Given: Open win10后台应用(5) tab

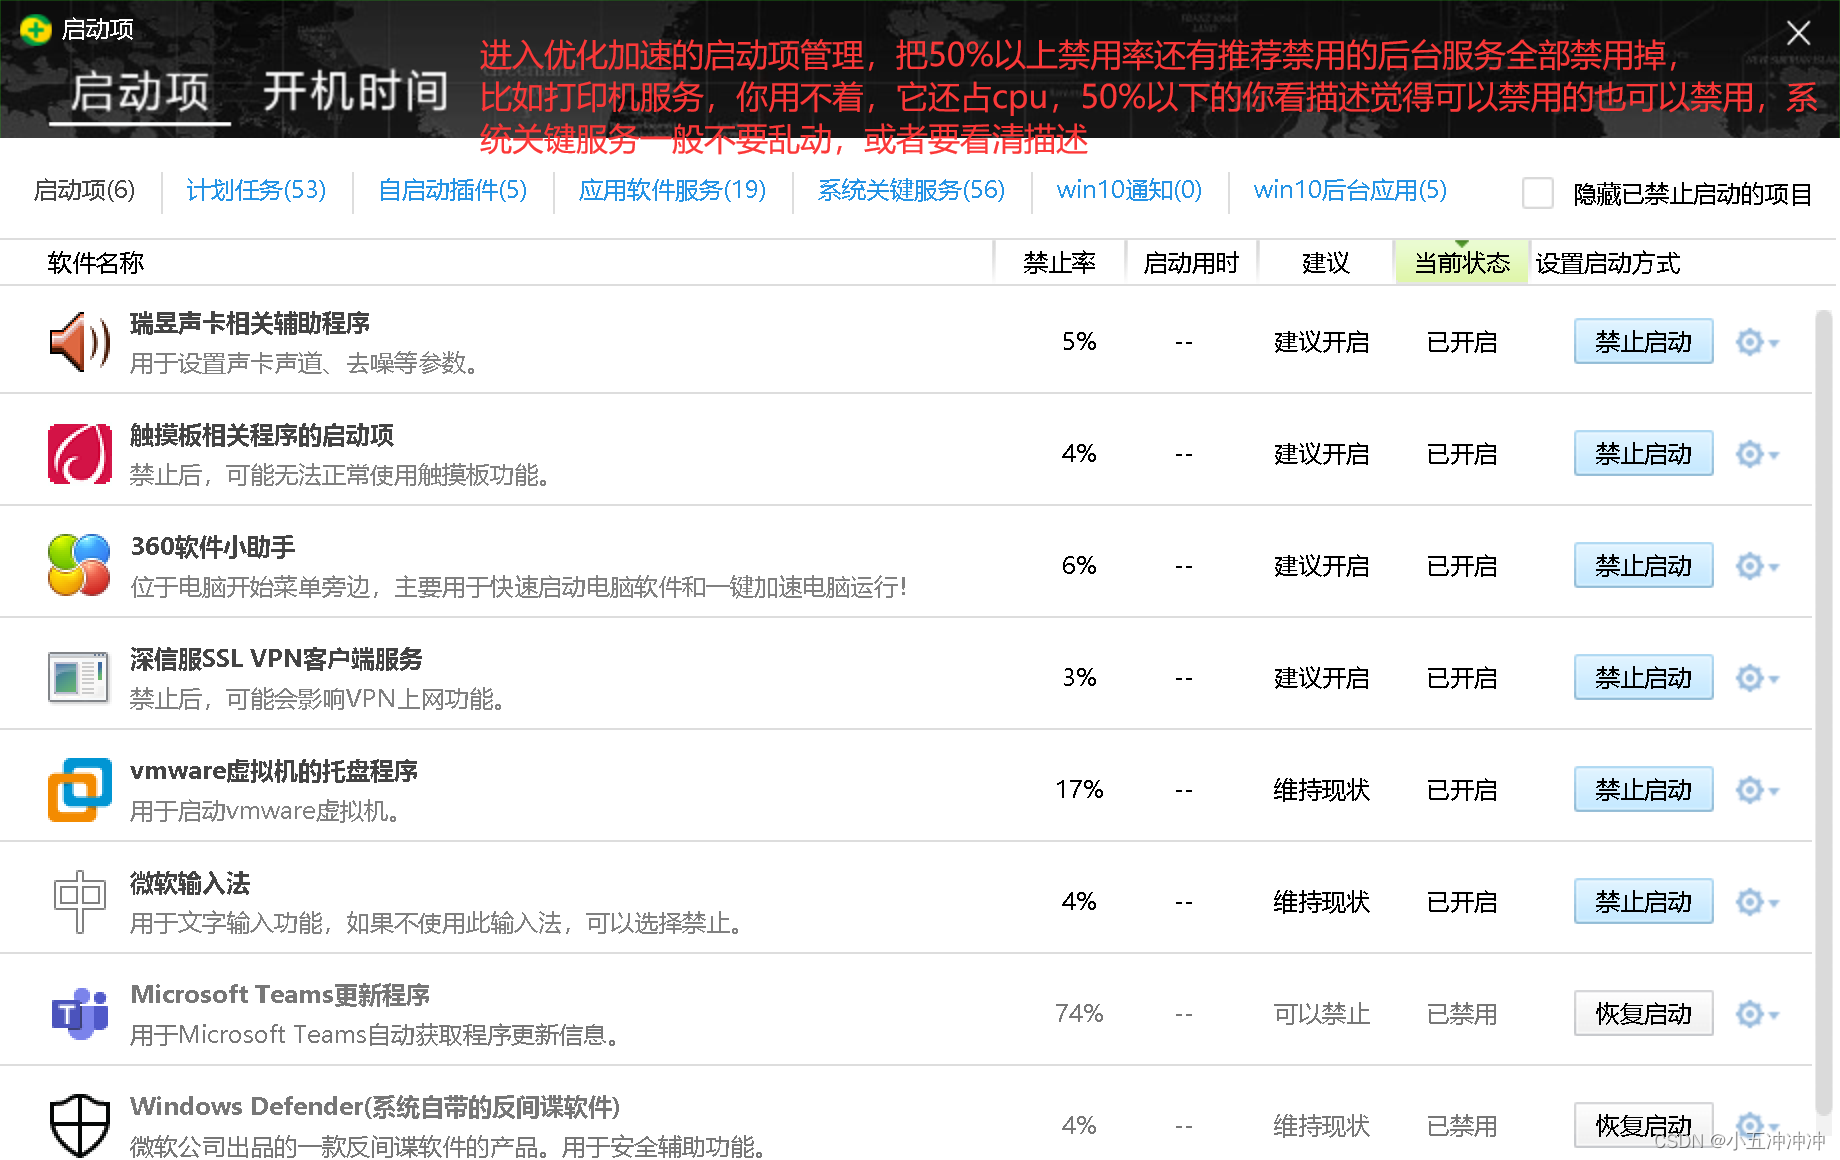Looking at the screenshot, I should (1350, 190).
